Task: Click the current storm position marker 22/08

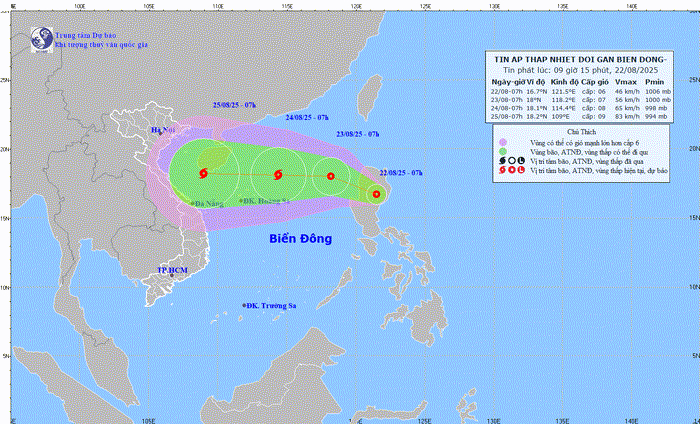Action: [376, 194]
